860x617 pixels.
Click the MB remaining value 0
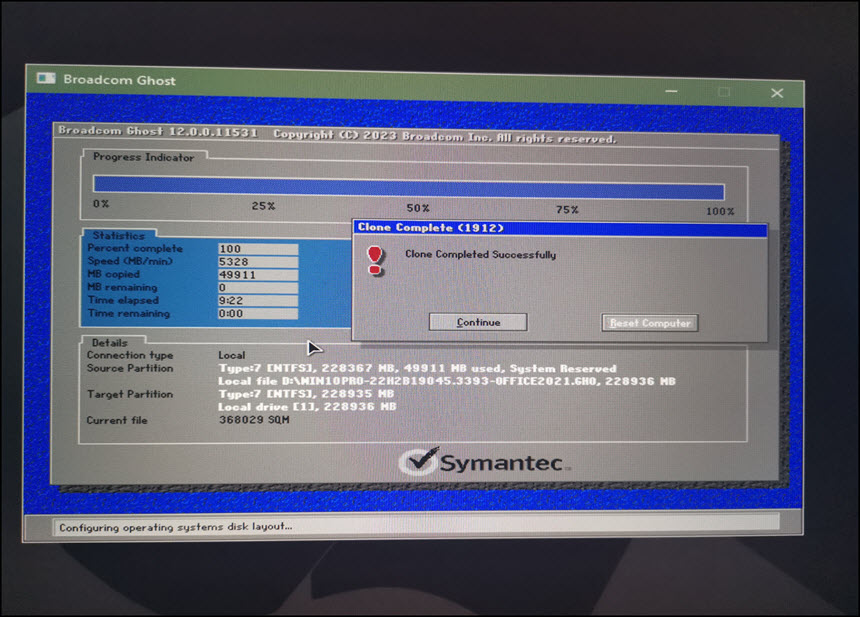tap(258, 288)
